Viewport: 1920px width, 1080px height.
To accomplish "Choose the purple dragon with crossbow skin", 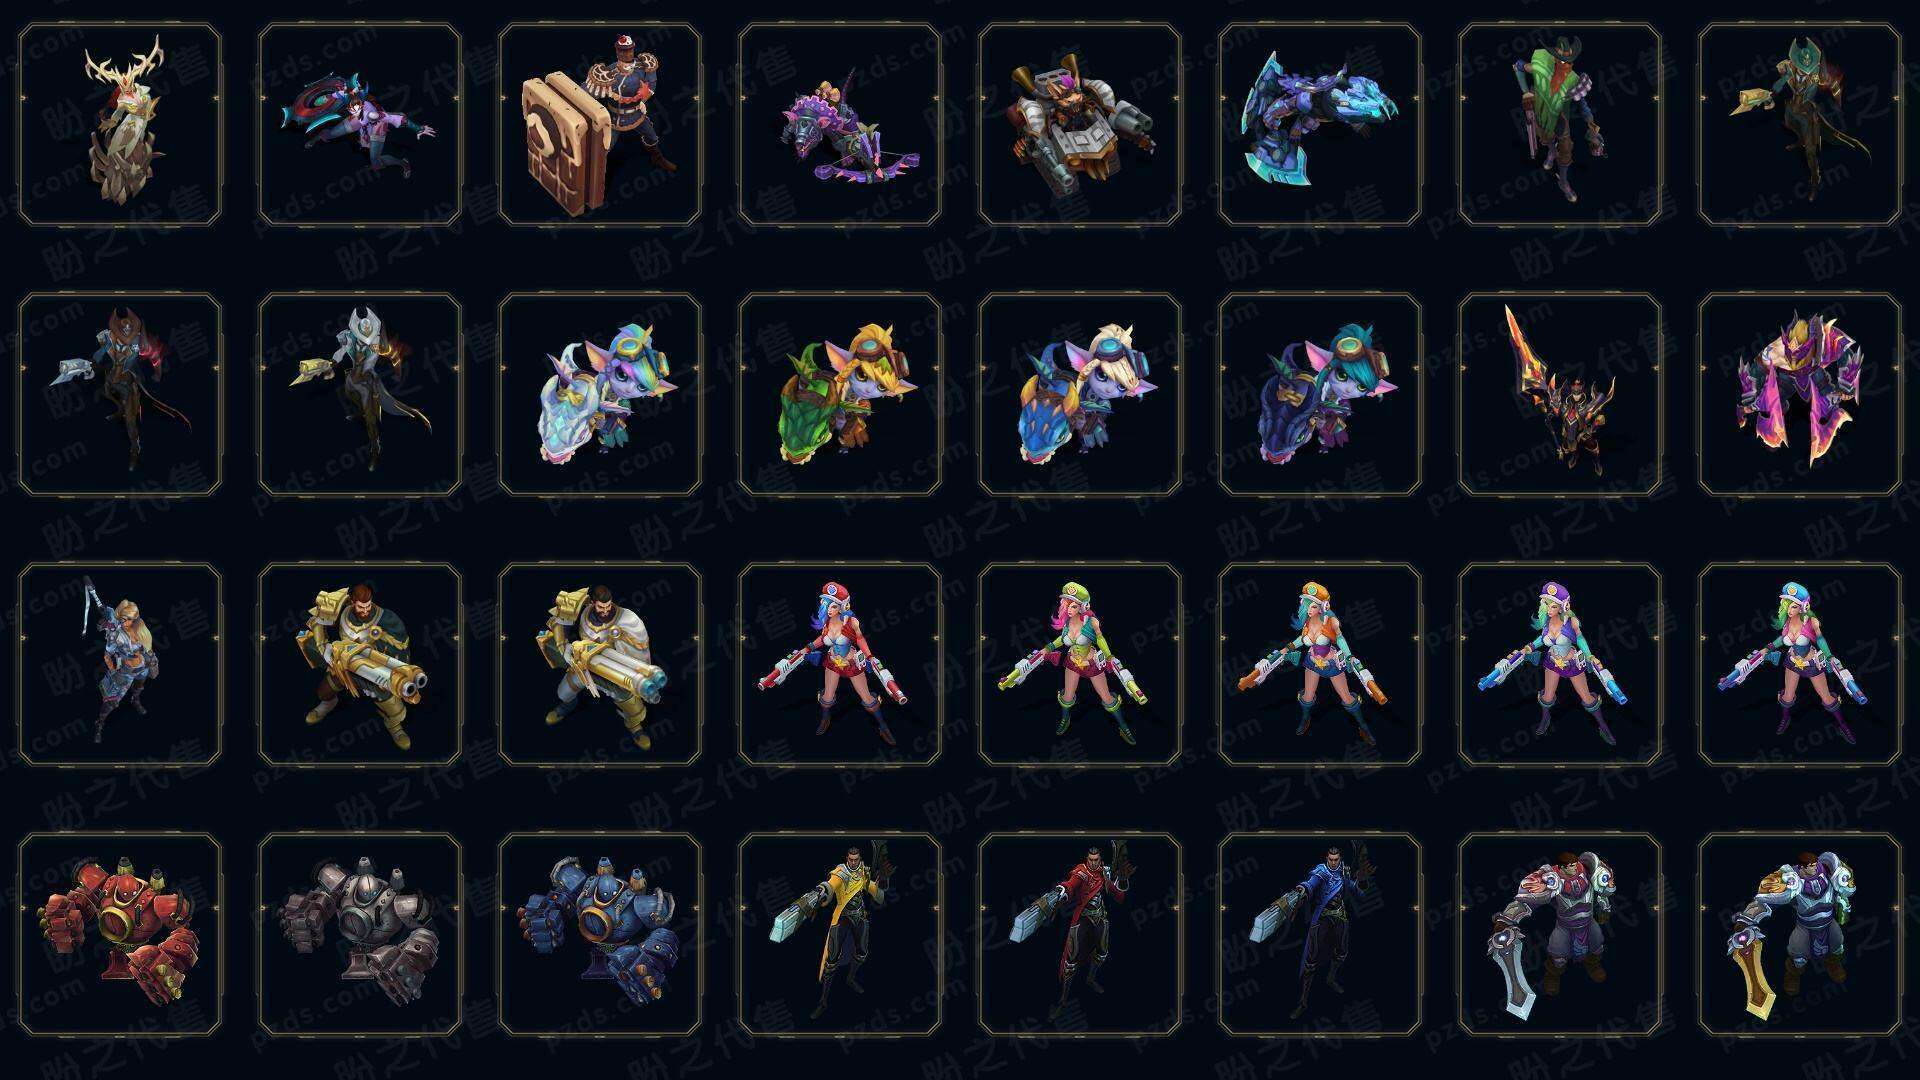I will click(840, 125).
